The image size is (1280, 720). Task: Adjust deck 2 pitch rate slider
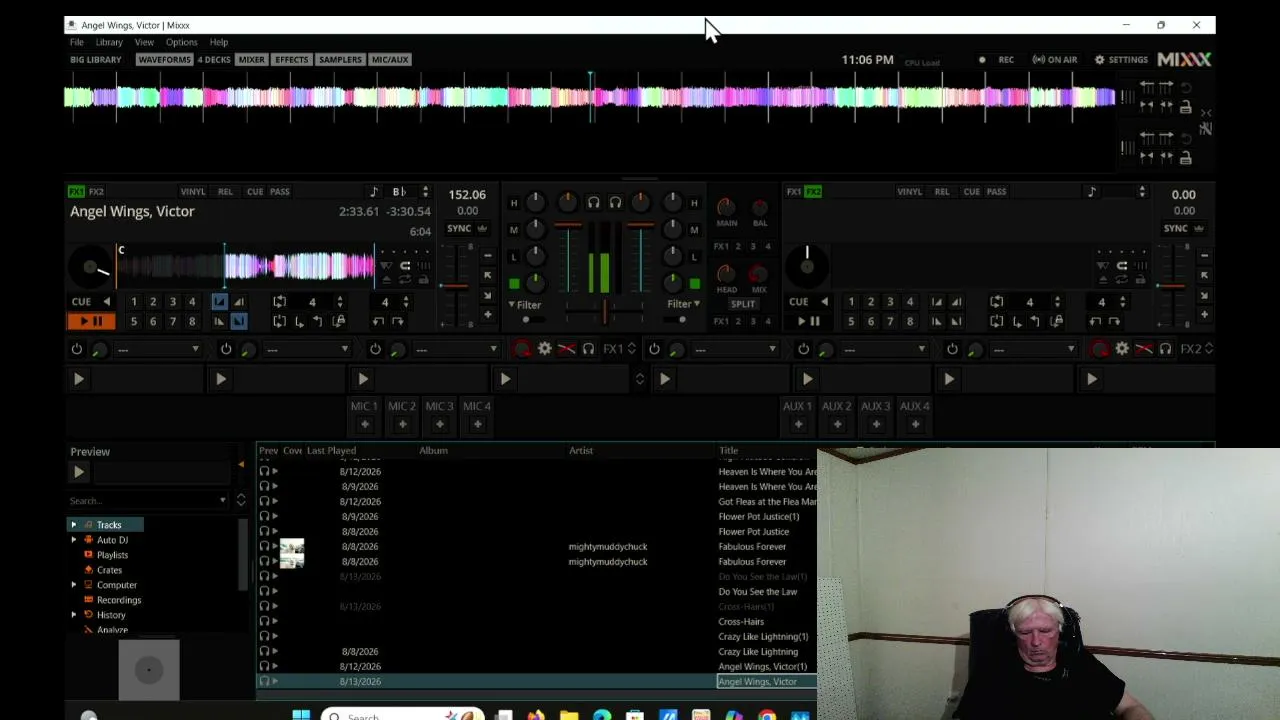tap(1170, 286)
